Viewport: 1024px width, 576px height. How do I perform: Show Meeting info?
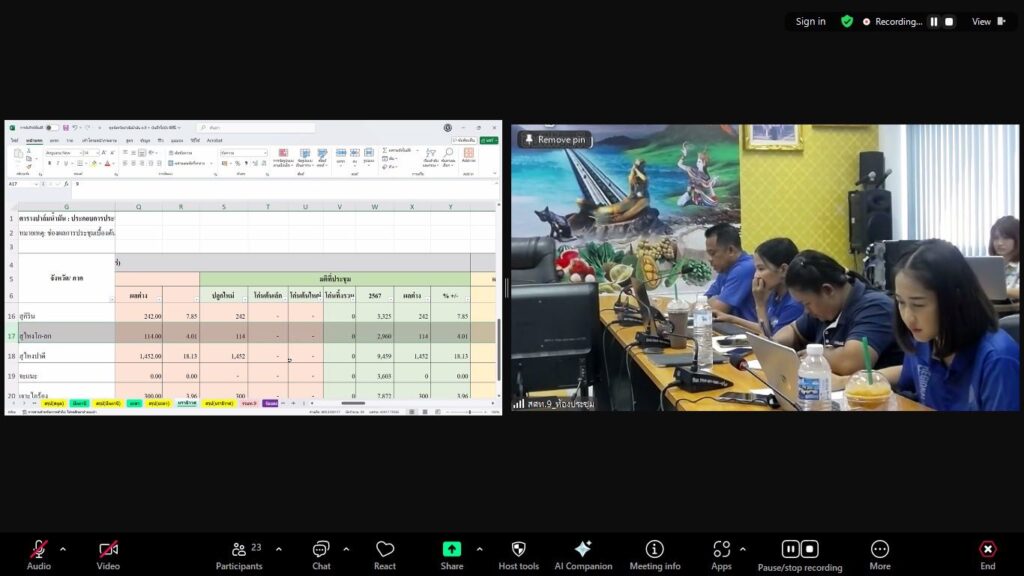(x=654, y=550)
